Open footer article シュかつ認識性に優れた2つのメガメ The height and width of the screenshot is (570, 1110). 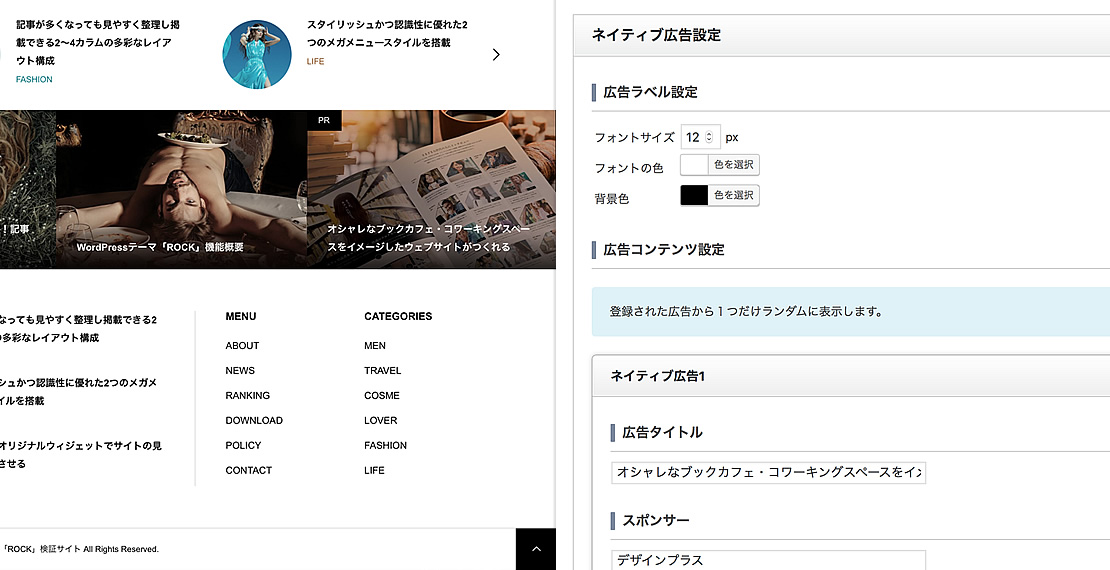79,392
